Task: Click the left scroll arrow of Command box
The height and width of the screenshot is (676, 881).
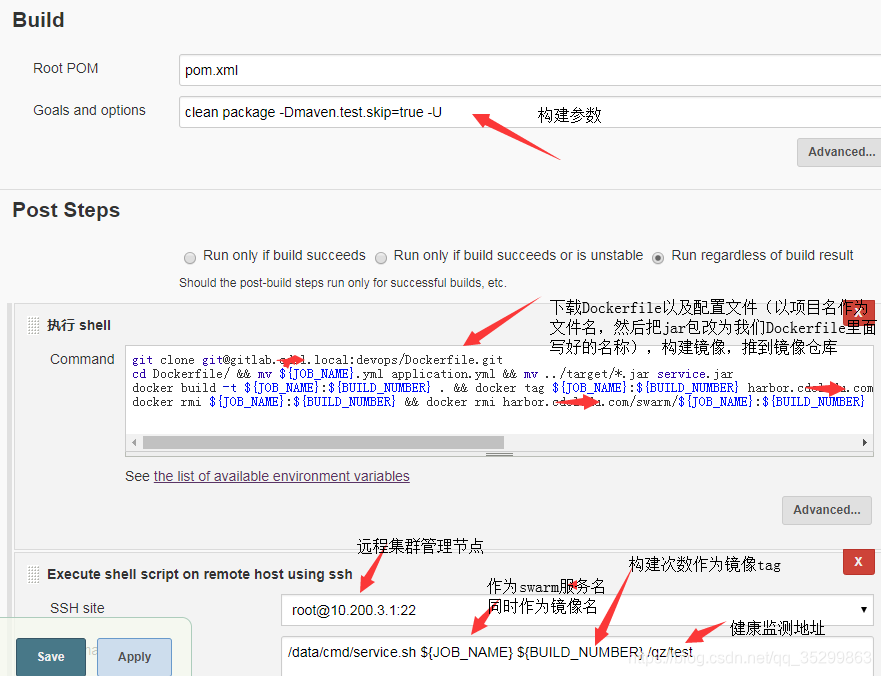Action: [134, 442]
